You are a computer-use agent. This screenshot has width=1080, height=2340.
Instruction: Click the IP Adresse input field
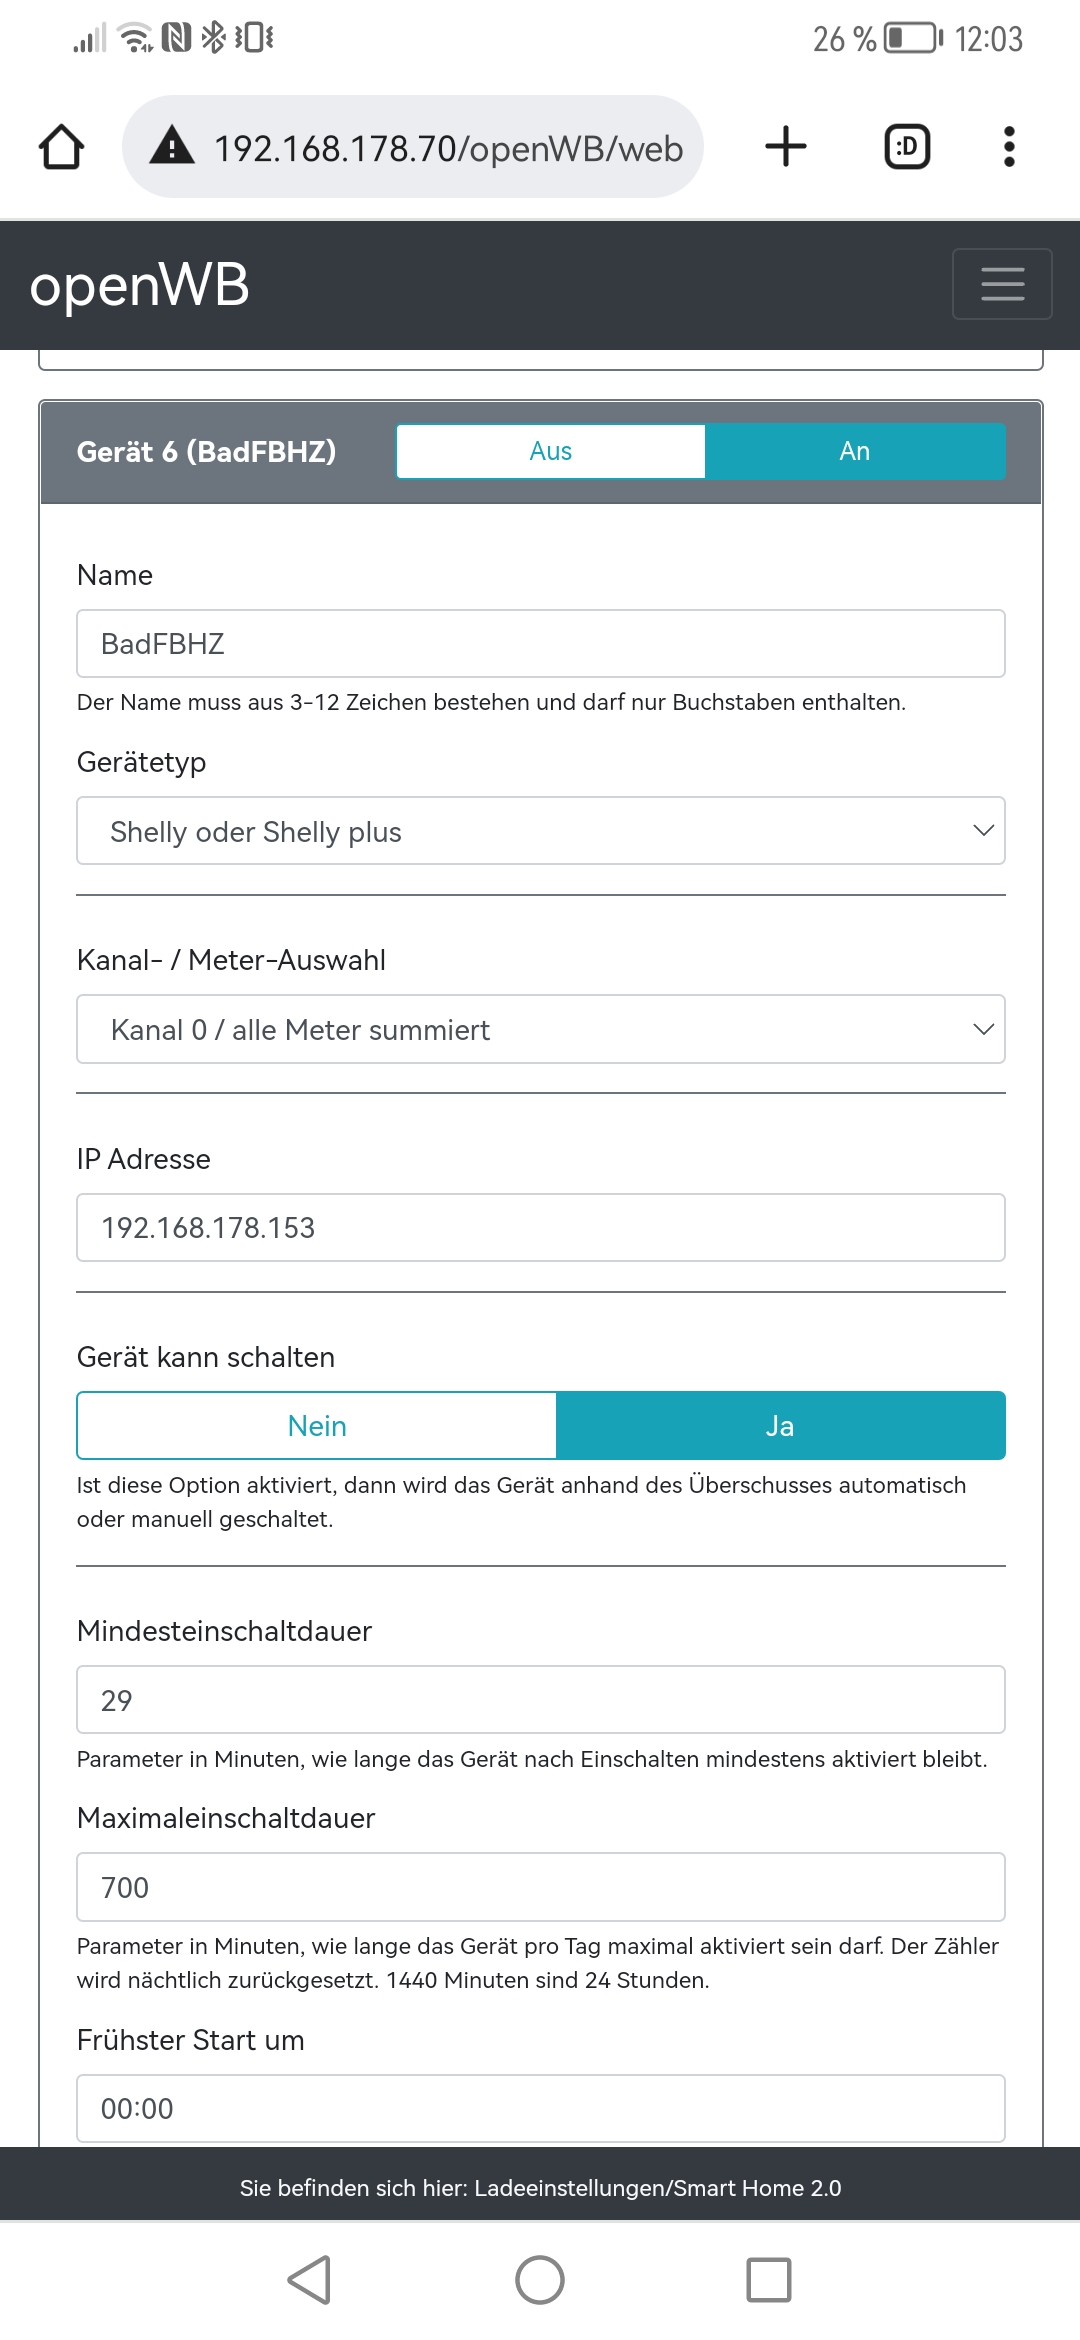[x=540, y=1228]
